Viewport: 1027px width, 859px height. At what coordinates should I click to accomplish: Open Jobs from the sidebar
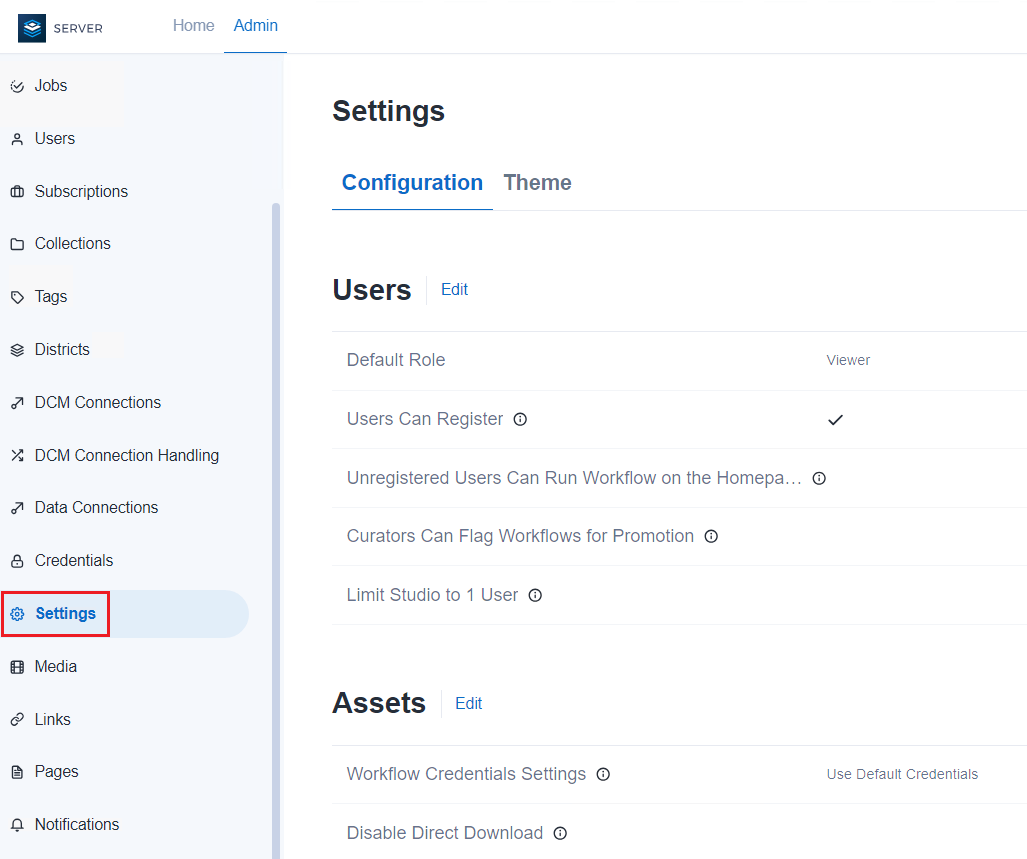pyautogui.click(x=50, y=86)
